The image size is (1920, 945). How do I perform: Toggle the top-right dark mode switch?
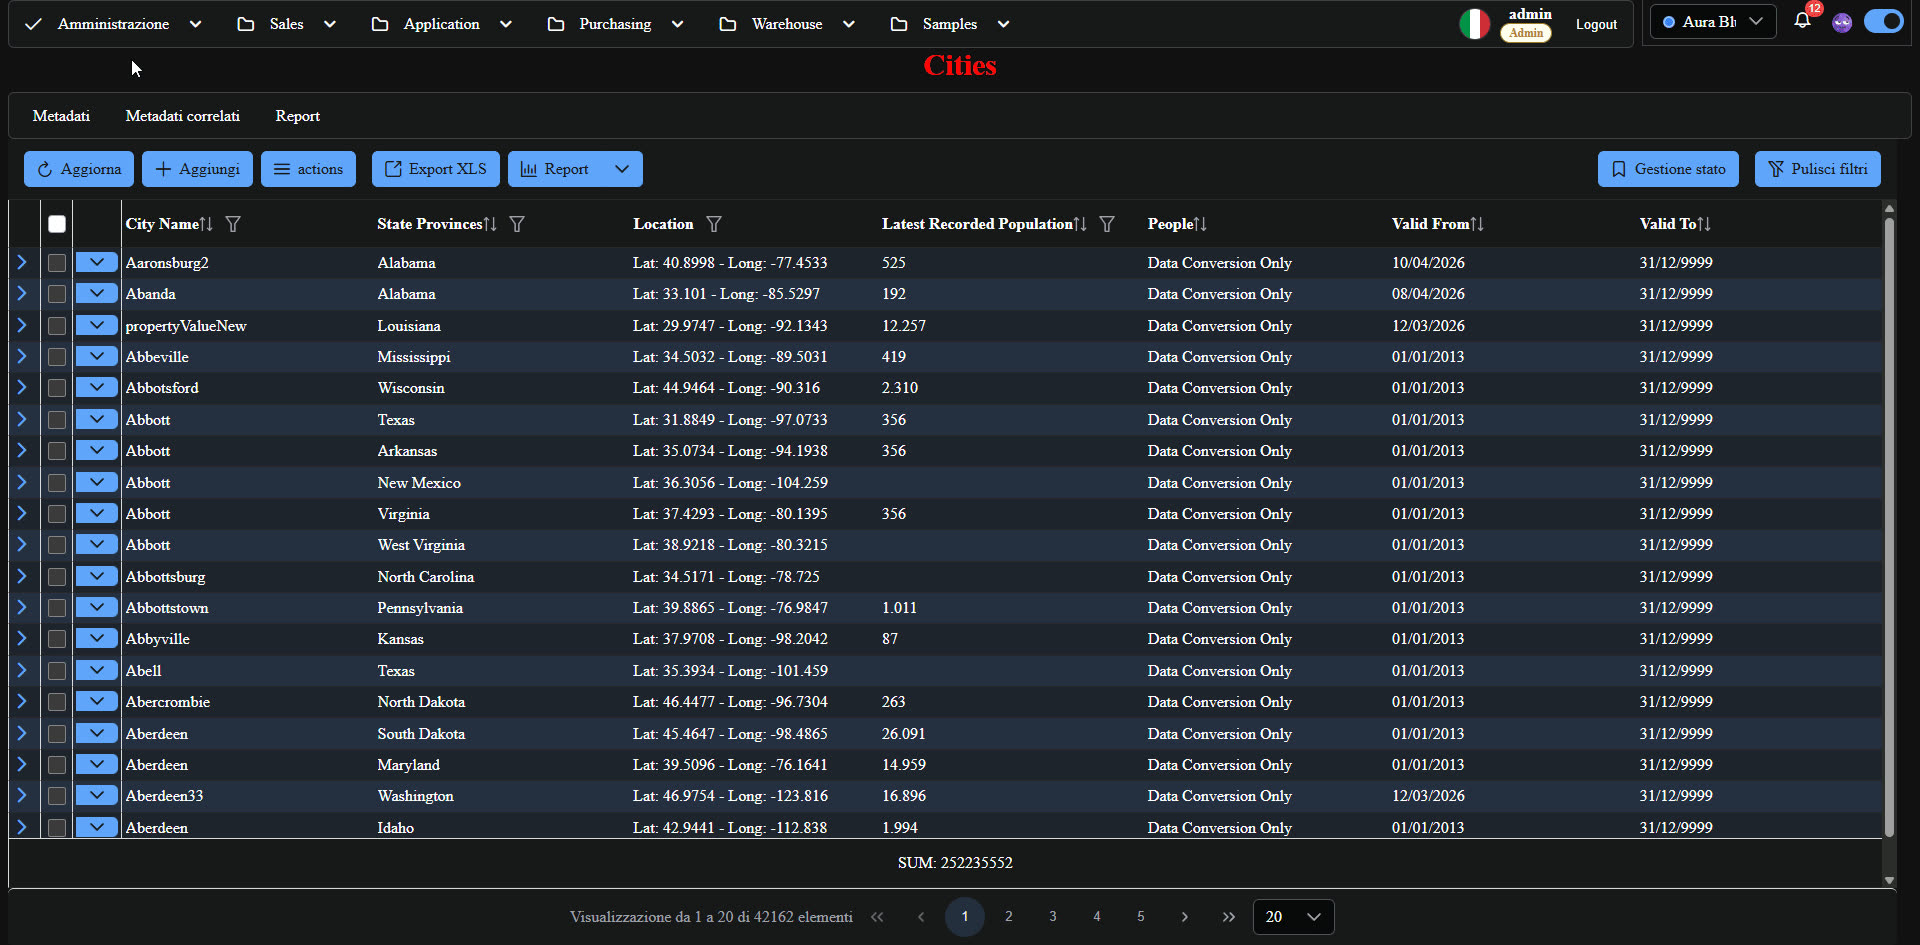pos(1884,21)
